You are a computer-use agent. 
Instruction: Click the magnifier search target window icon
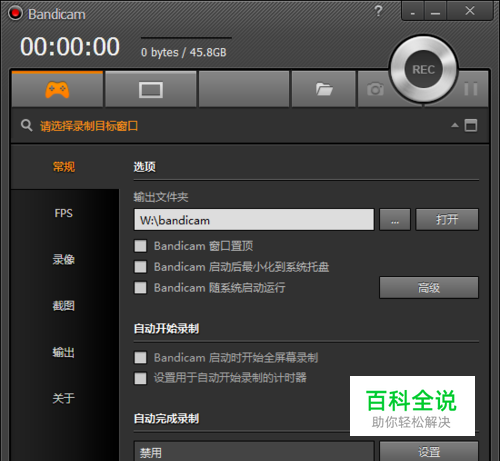pyautogui.click(x=26, y=126)
